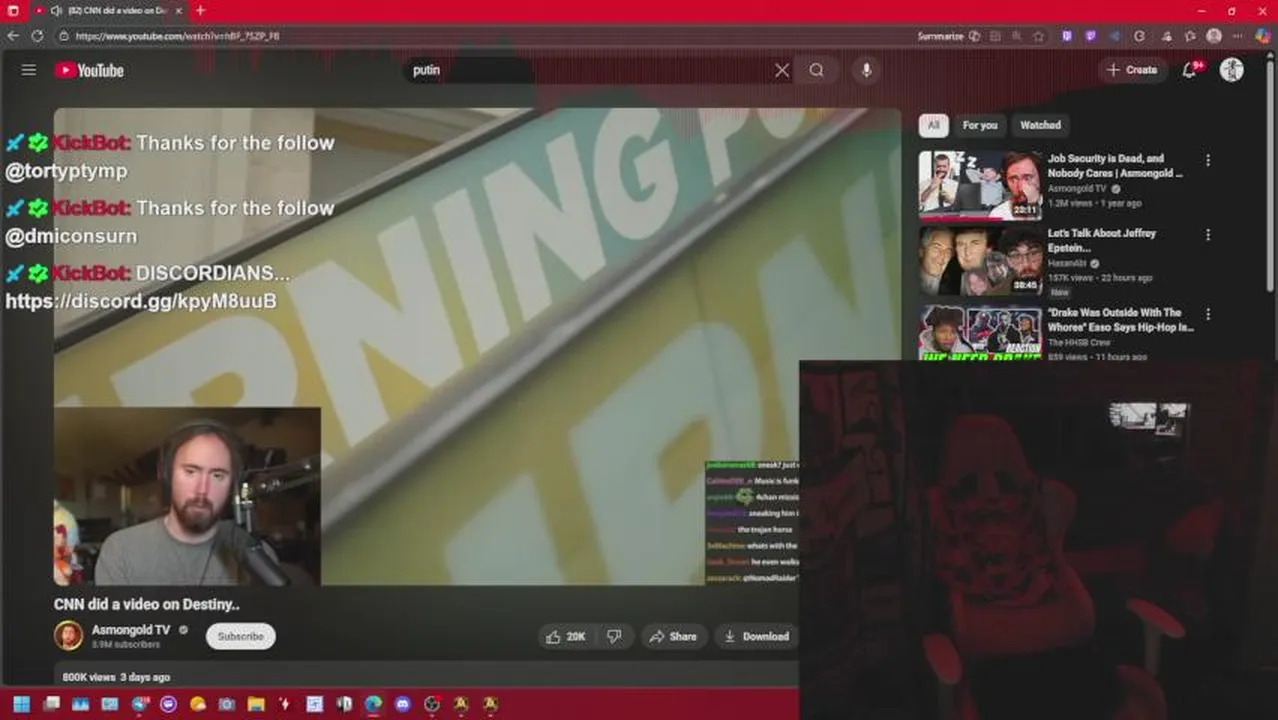Open File Explorer from the taskbar
Screen dimensions: 1278x720
click(256, 704)
